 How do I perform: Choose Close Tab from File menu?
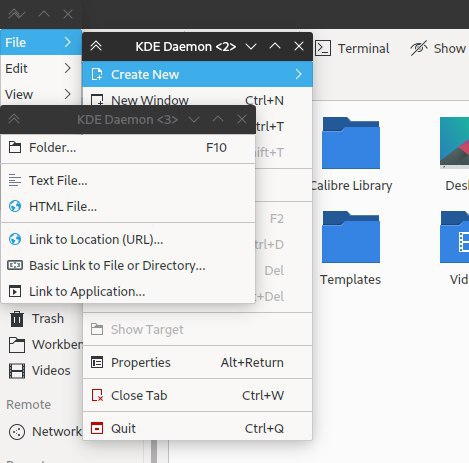pyautogui.click(x=197, y=395)
